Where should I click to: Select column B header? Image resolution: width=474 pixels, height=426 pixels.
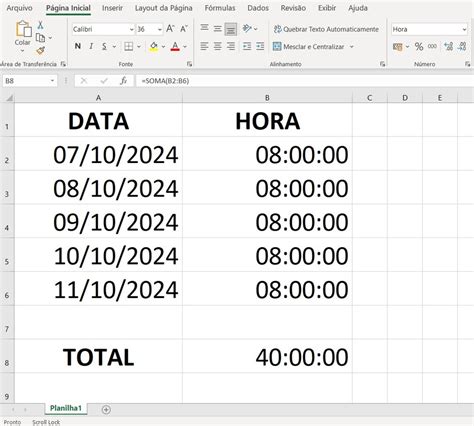267,98
